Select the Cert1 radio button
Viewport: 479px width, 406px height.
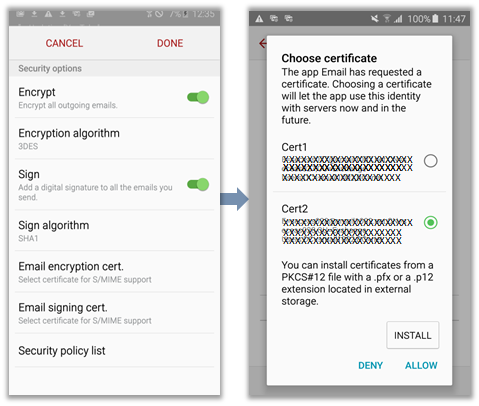tap(430, 161)
